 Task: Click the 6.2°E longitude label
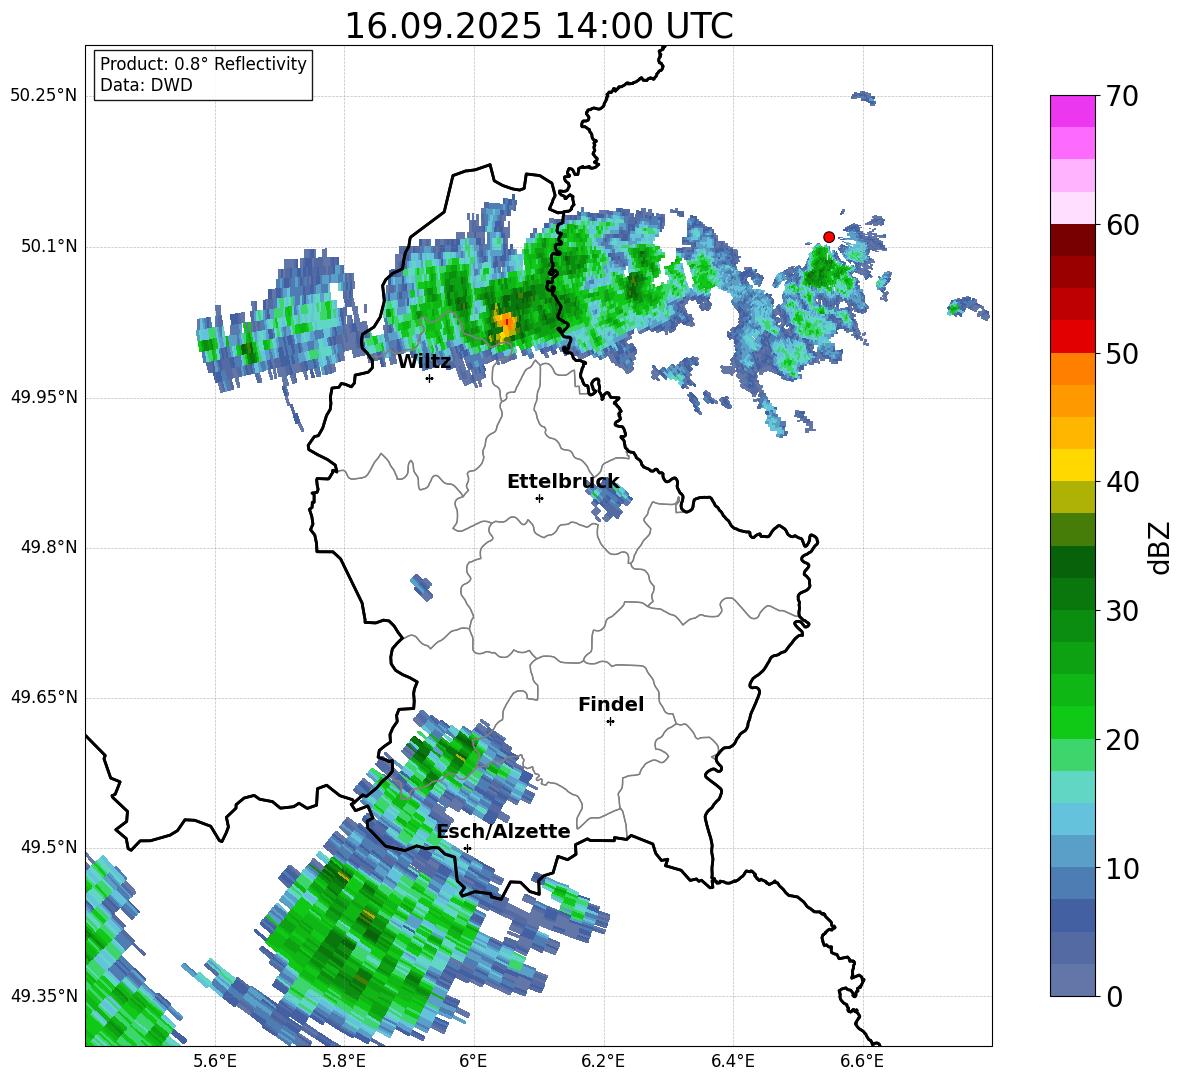click(x=603, y=1062)
